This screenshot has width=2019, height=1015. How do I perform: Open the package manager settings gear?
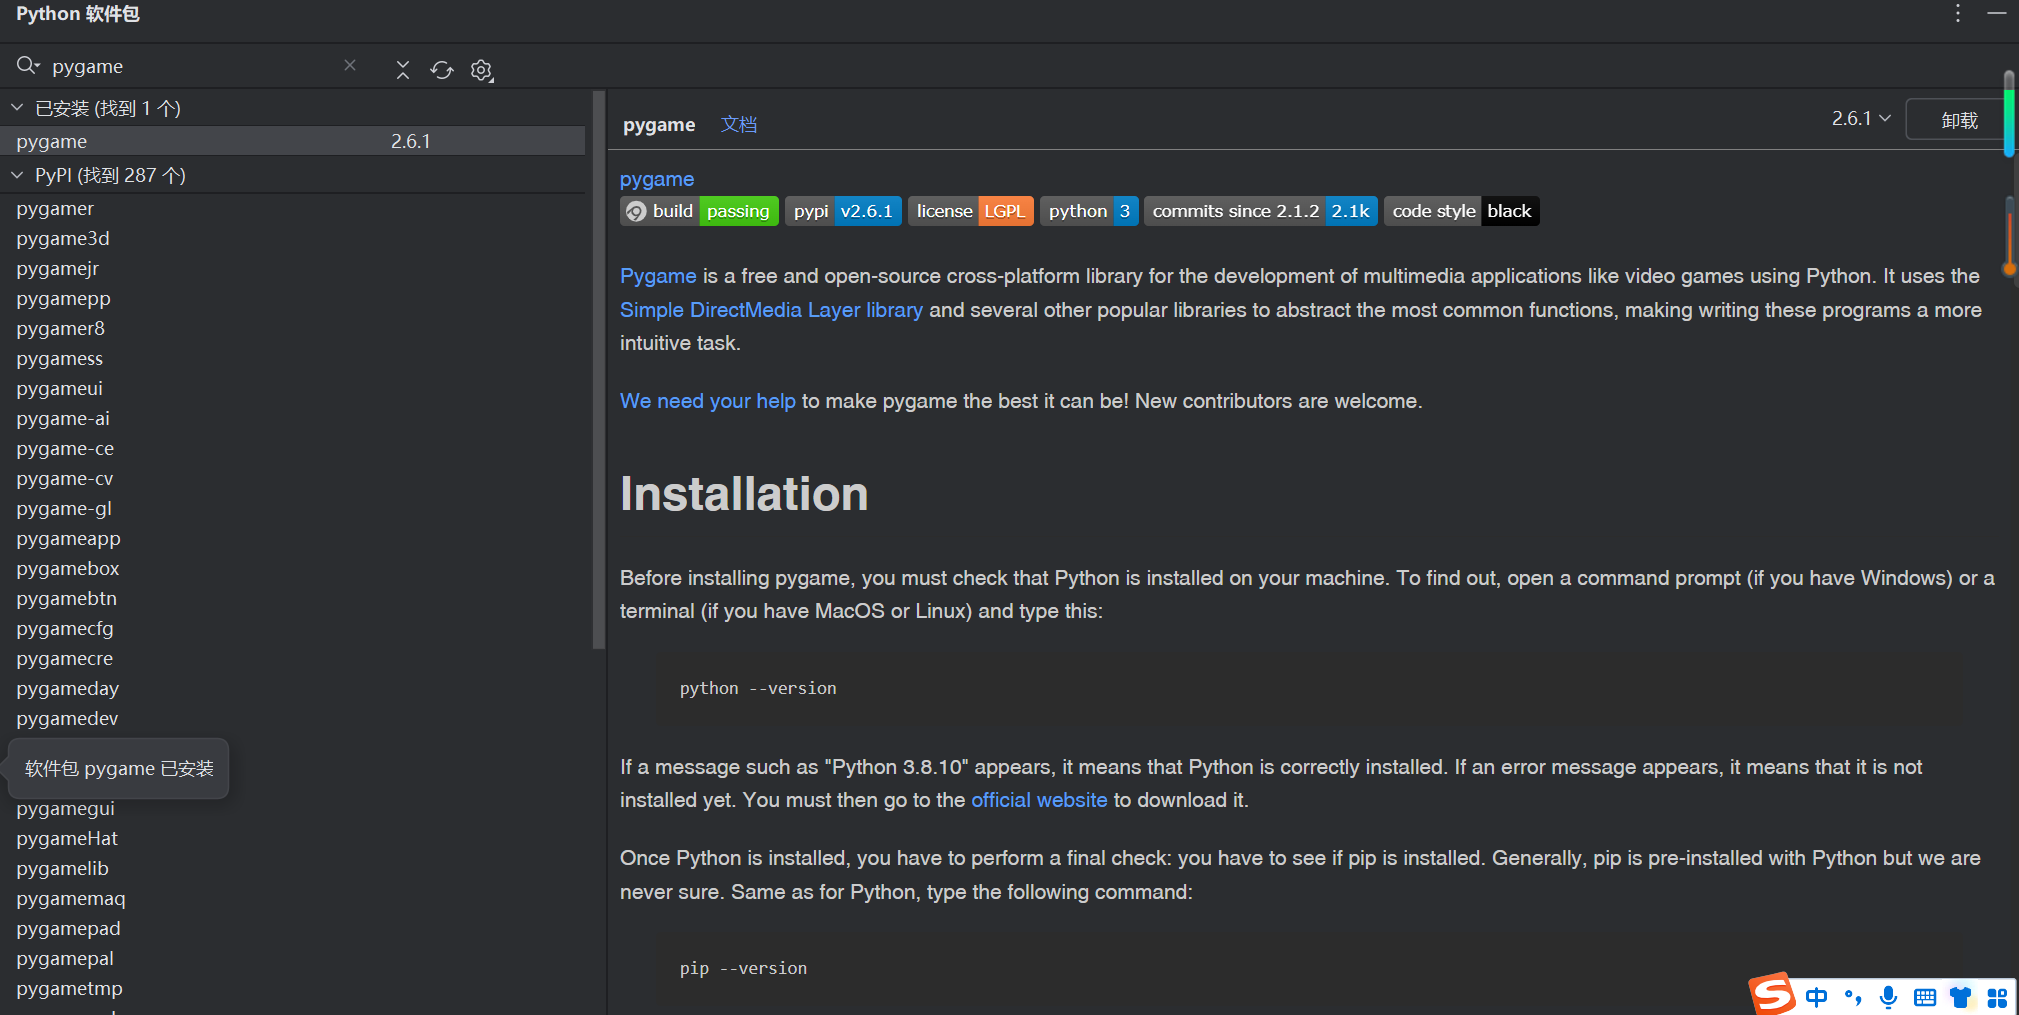point(482,70)
